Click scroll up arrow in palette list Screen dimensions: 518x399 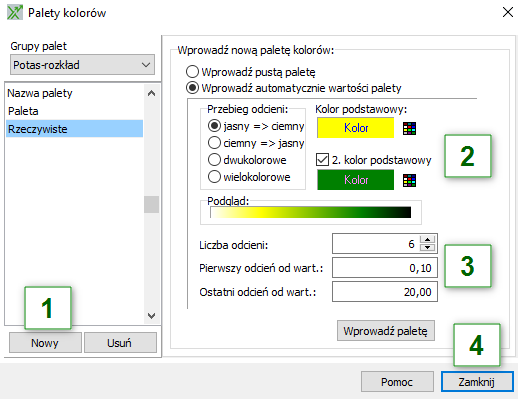(151, 93)
